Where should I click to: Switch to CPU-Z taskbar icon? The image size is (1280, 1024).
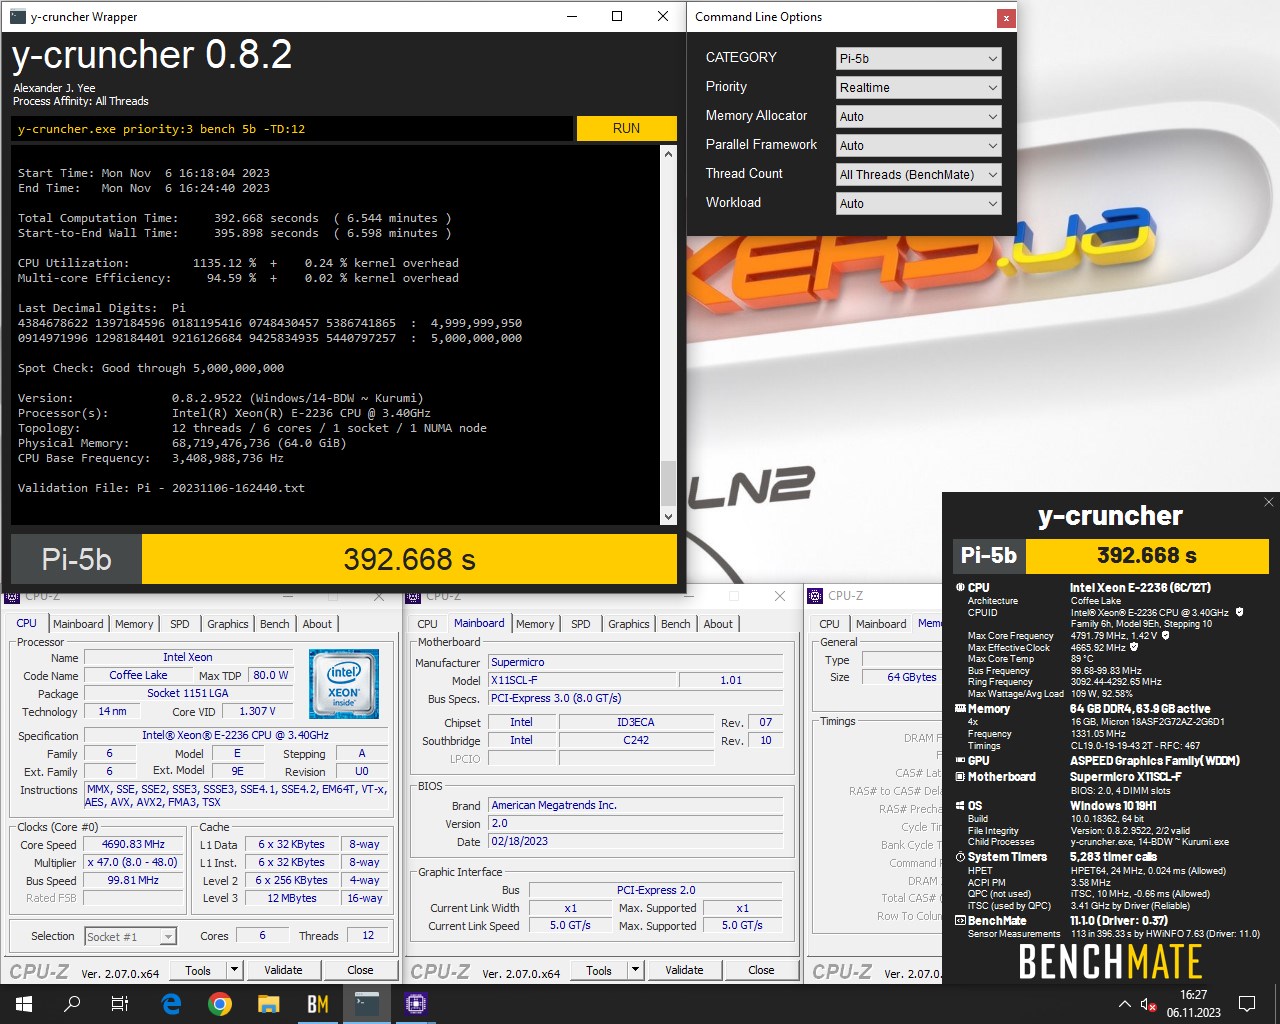[416, 1004]
